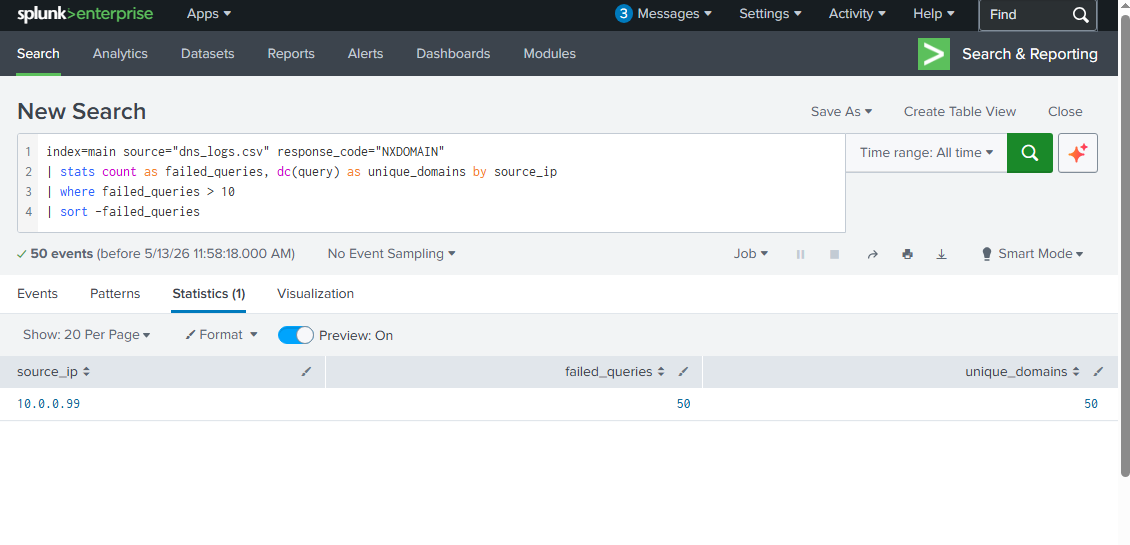Share the search job
This screenshot has width=1130, height=545.
pyautogui.click(x=873, y=254)
